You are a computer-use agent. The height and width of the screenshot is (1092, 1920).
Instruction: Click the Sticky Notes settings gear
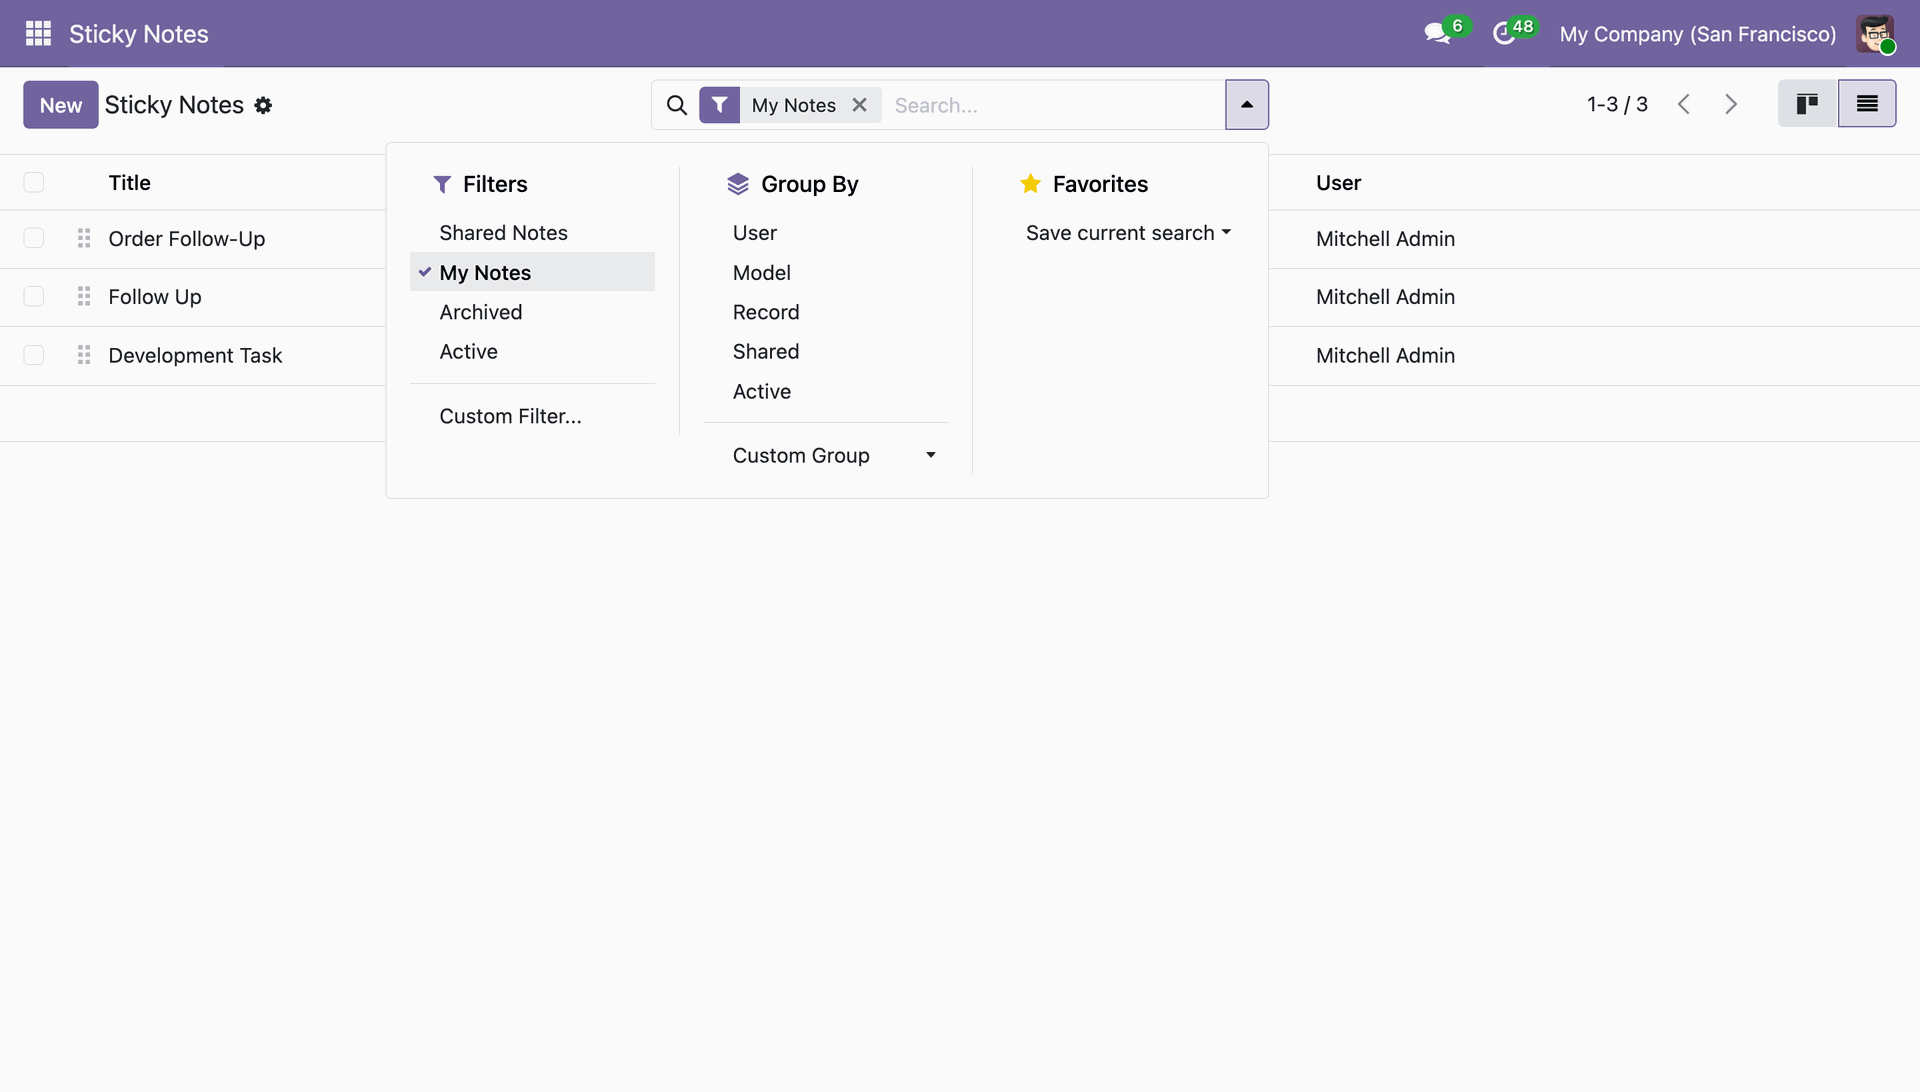(x=263, y=105)
